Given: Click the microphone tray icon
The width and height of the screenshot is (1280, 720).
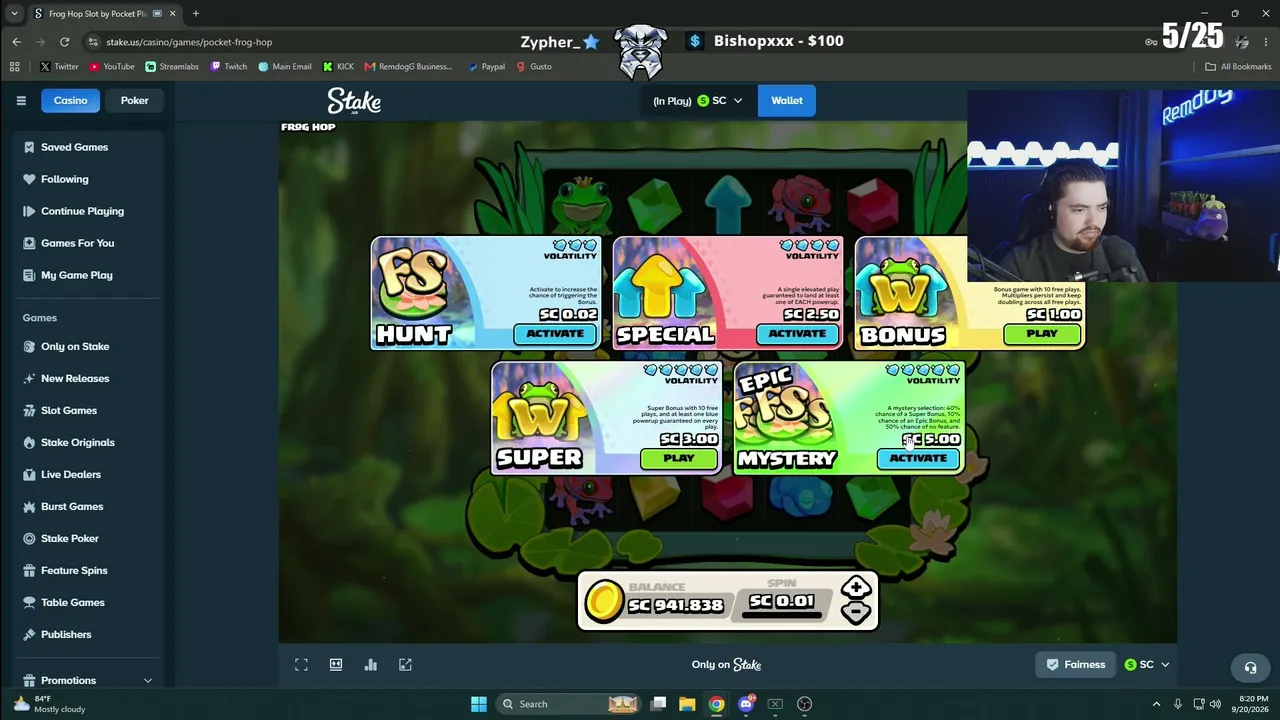Looking at the screenshot, I should click(1177, 704).
